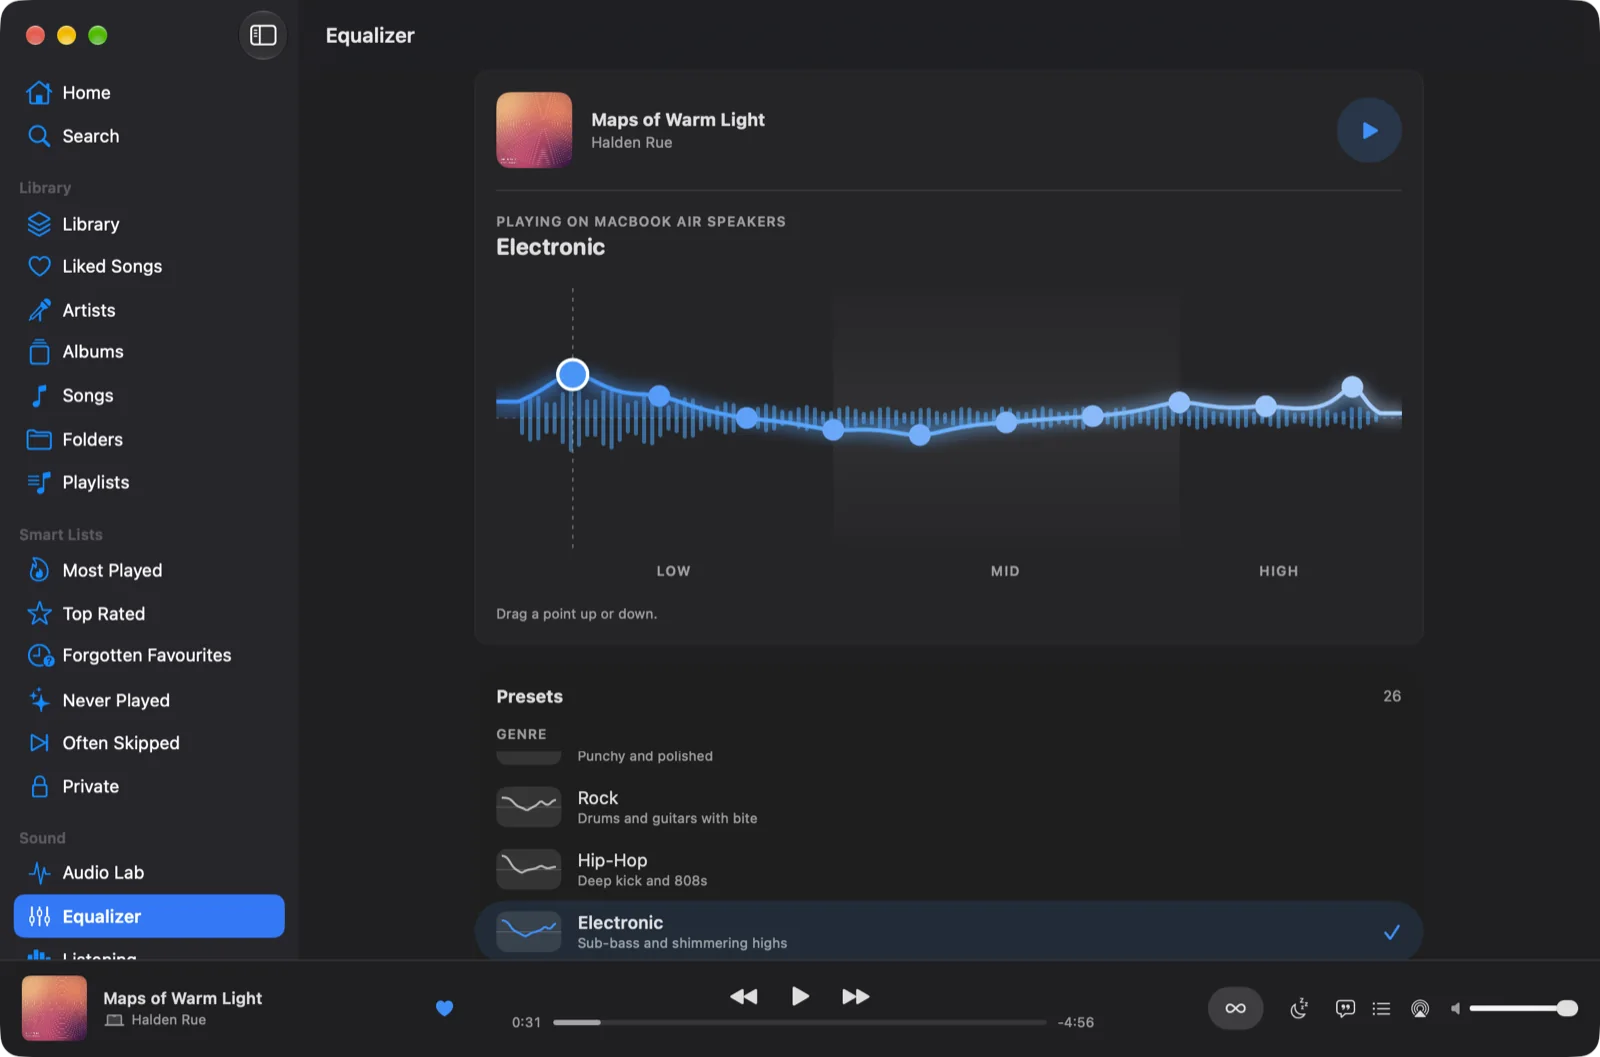1600x1057 pixels.
Task: Select the Equalizer sidebar item
Action: [x=149, y=916]
